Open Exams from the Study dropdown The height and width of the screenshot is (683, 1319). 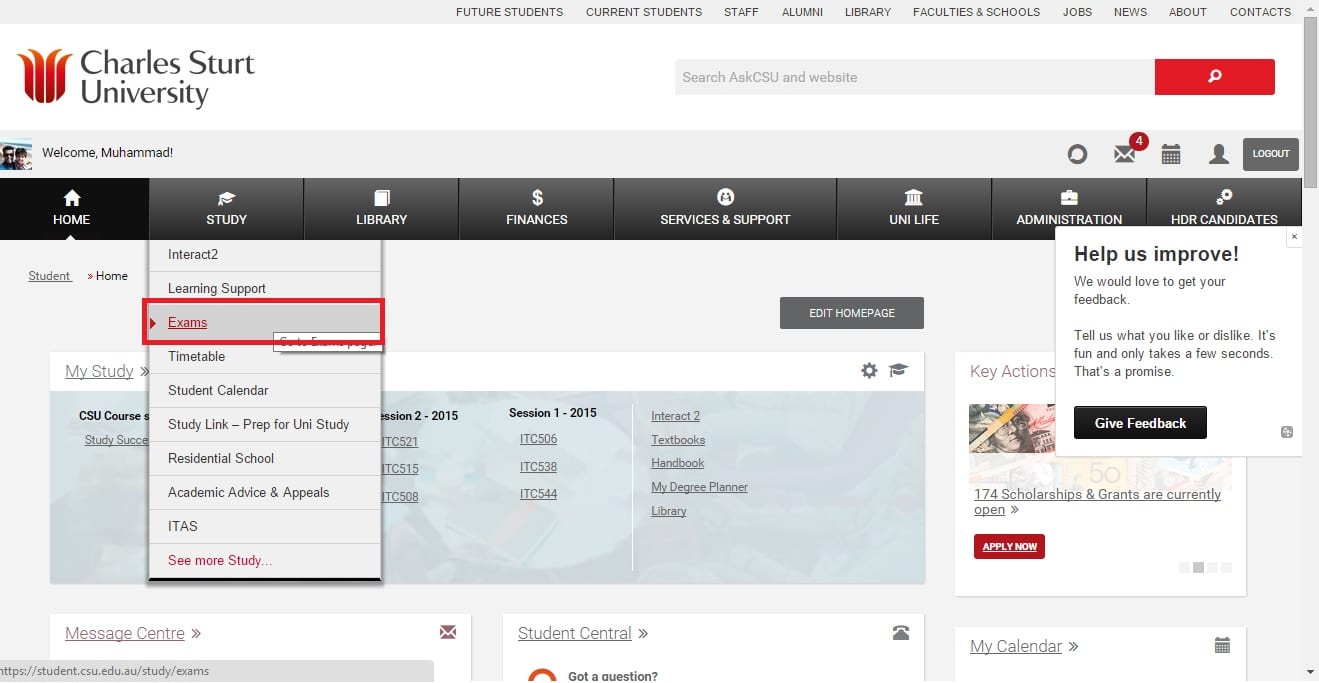[x=265, y=322]
